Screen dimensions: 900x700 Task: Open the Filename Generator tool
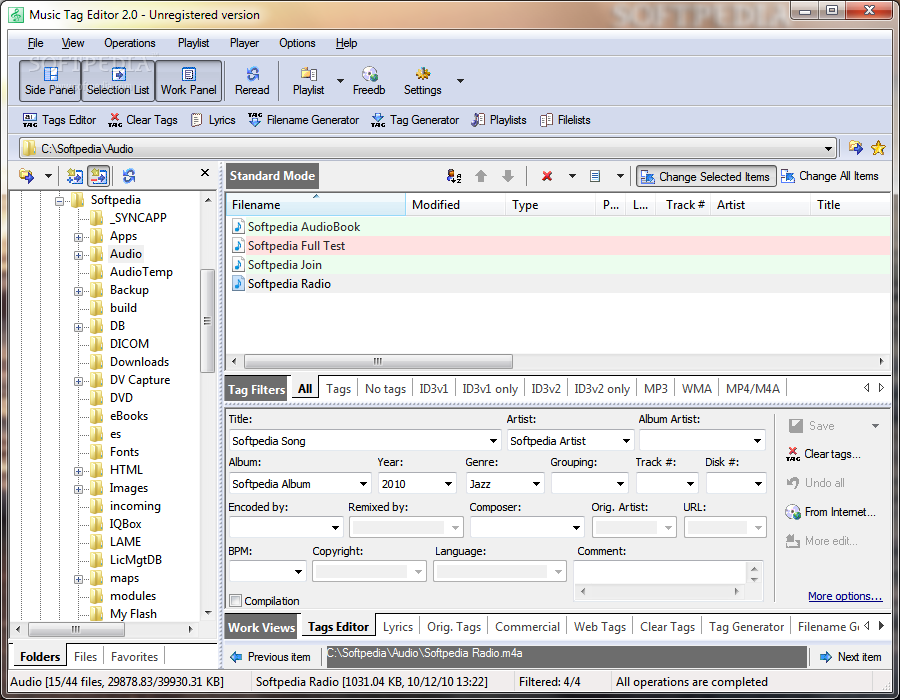pos(303,120)
